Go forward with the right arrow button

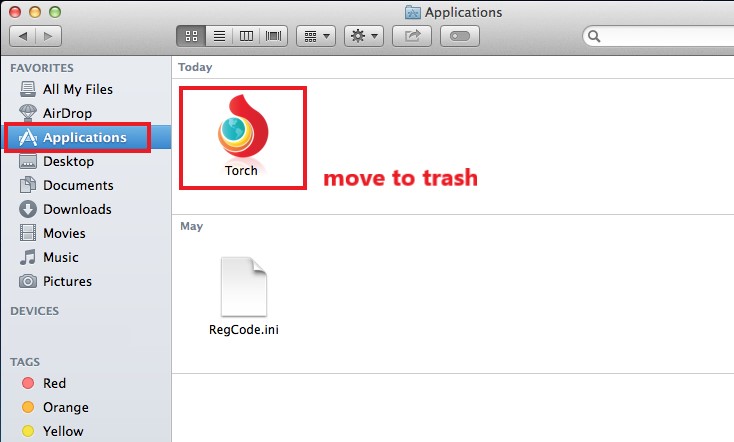point(48,36)
